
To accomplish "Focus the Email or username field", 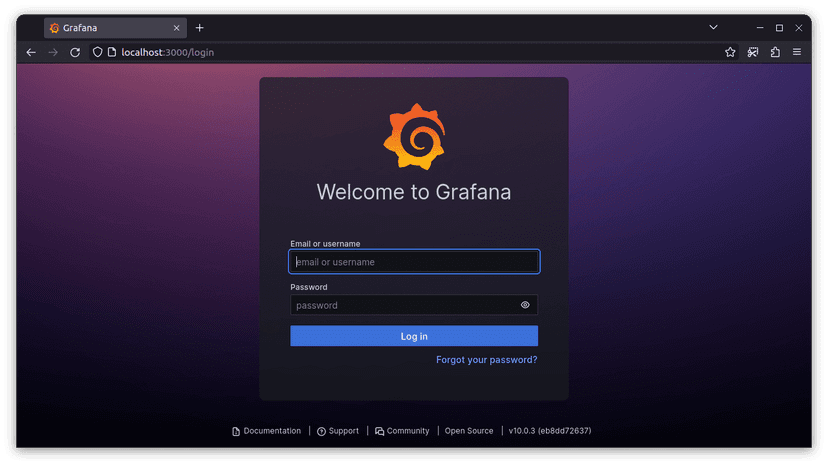I will (414, 262).
